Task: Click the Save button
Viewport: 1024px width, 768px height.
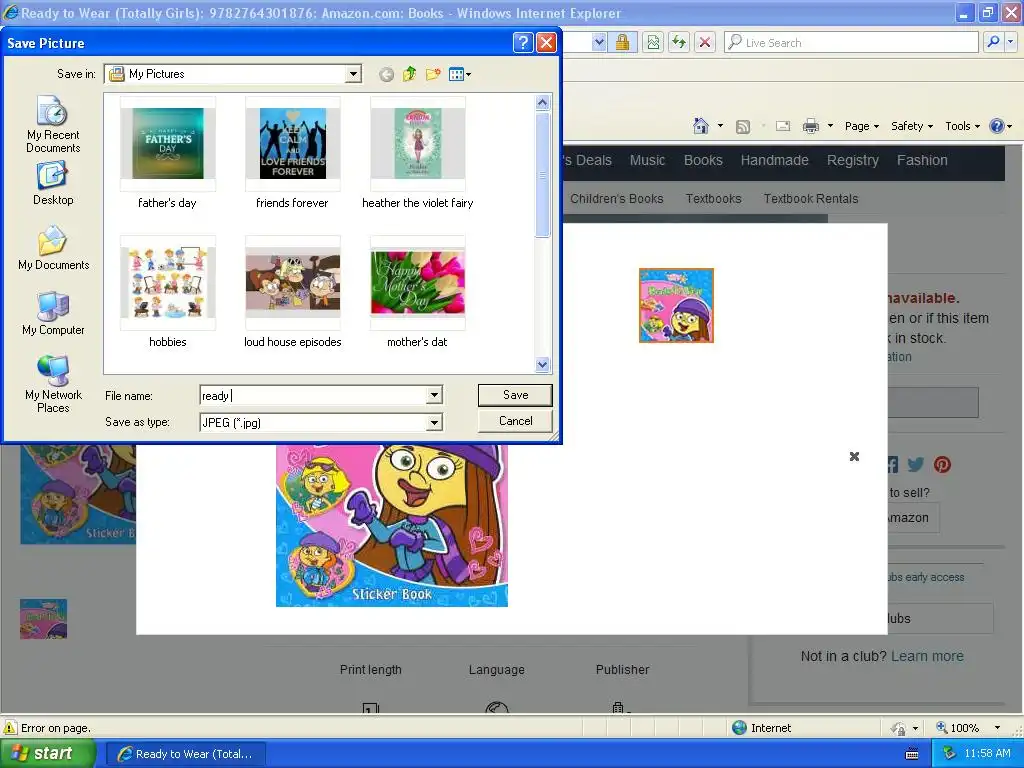Action: coord(515,394)
